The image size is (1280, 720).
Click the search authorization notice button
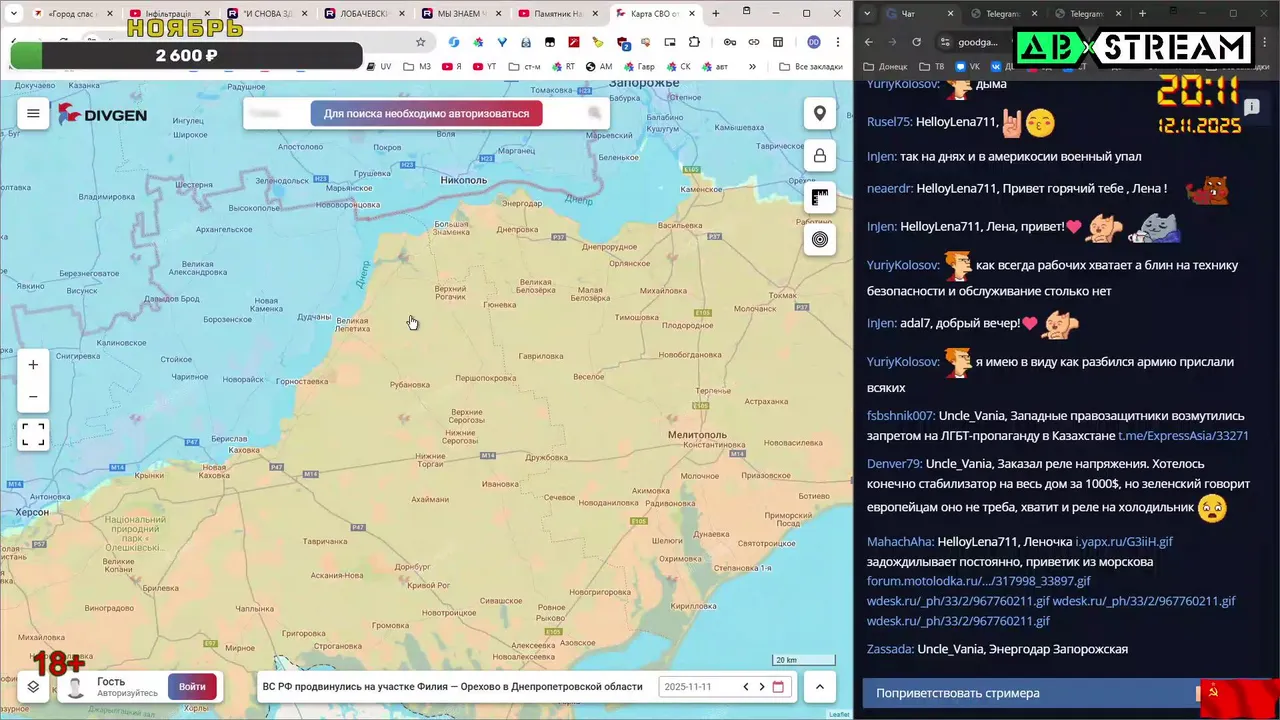coord(426,113)
